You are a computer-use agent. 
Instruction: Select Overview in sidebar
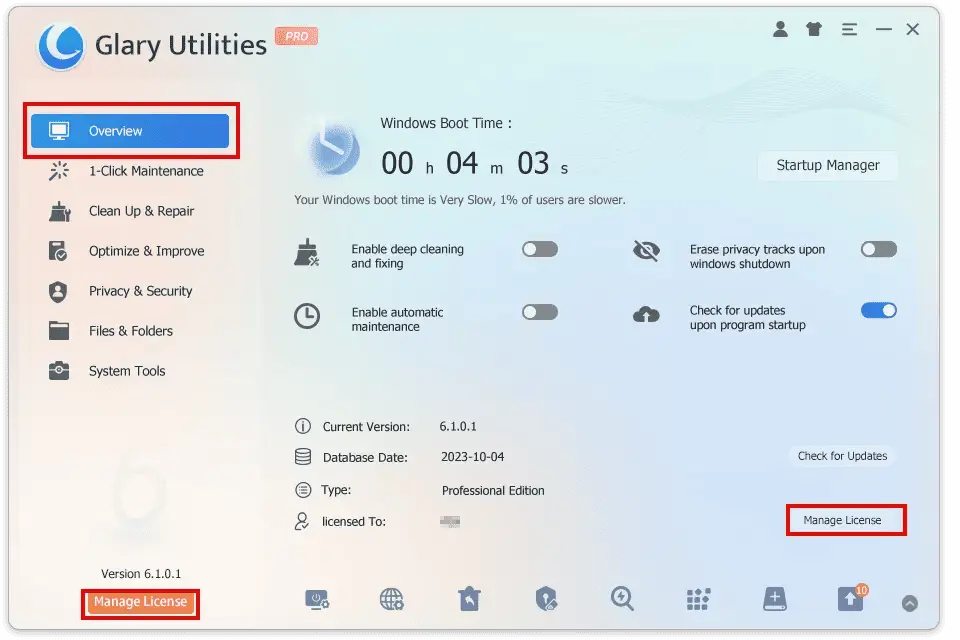[130, 130]
